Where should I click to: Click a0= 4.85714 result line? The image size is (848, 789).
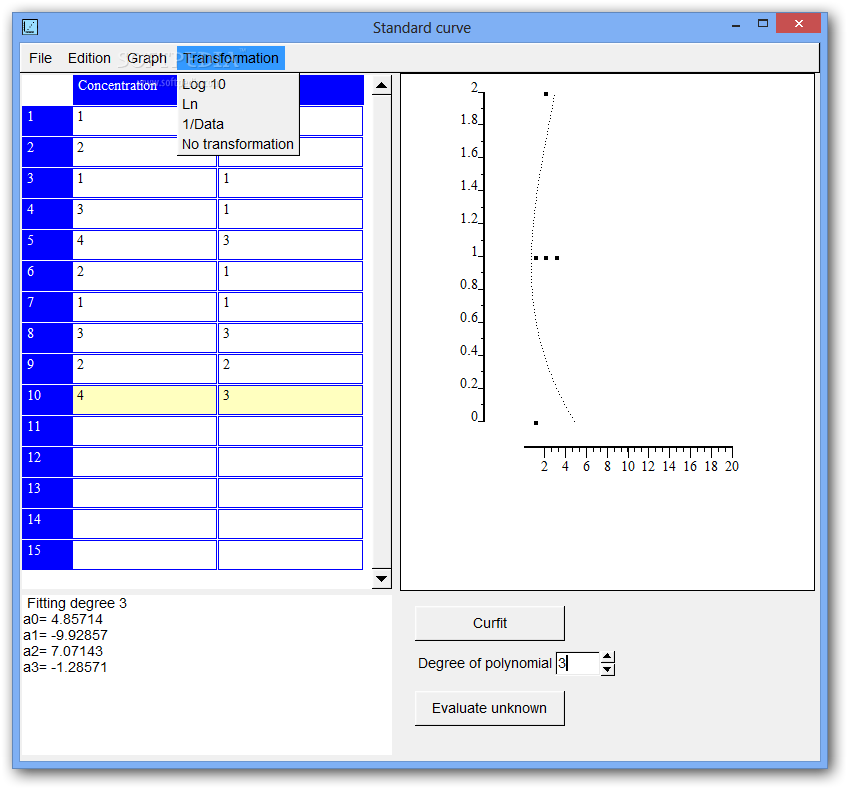click(x=63, y=619)
